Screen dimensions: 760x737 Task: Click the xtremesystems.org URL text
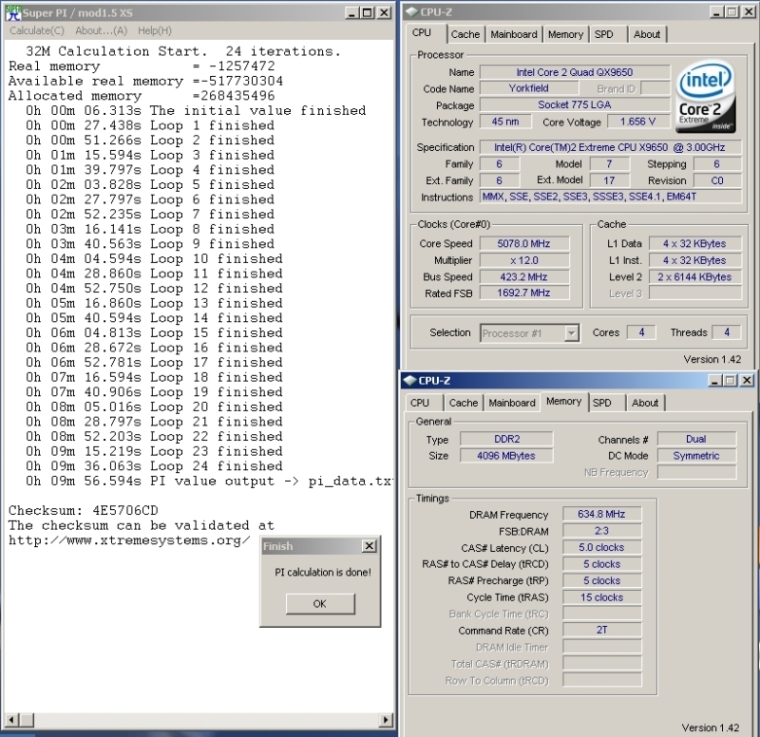pos(129,540)
